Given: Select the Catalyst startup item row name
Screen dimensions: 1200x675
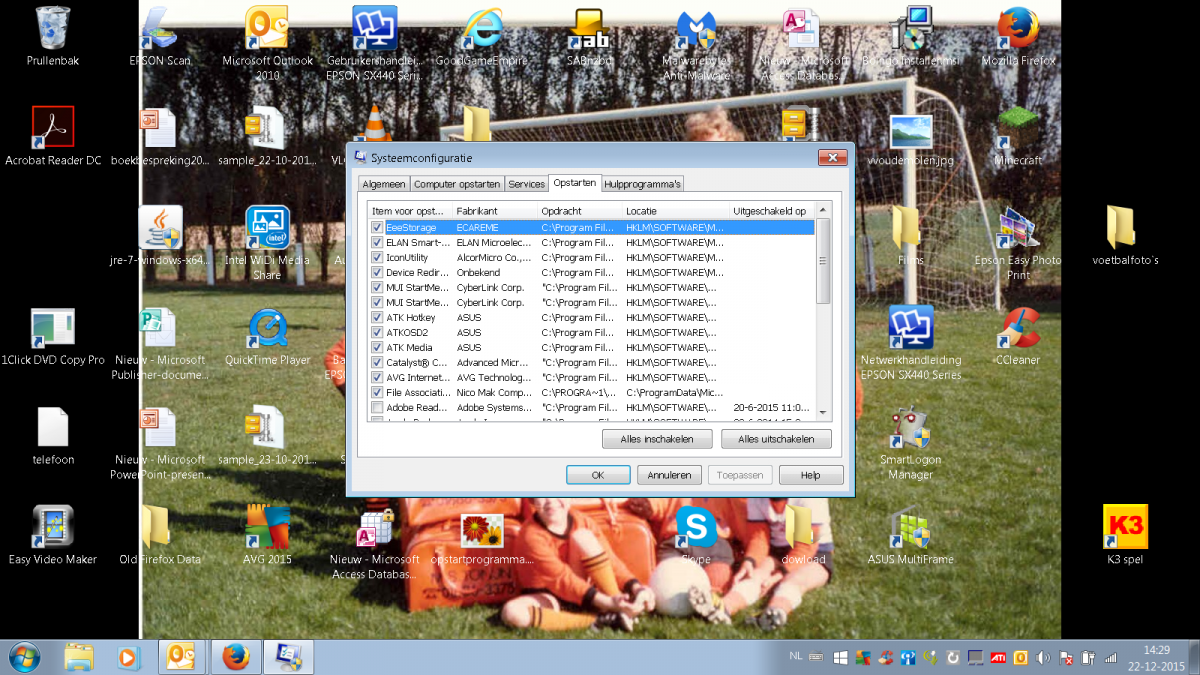Looking at the screenshot, I should click(x=415, y=362).
